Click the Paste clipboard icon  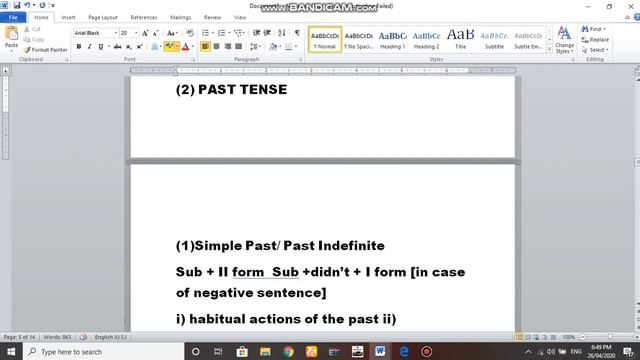click(x=11, y=34)
